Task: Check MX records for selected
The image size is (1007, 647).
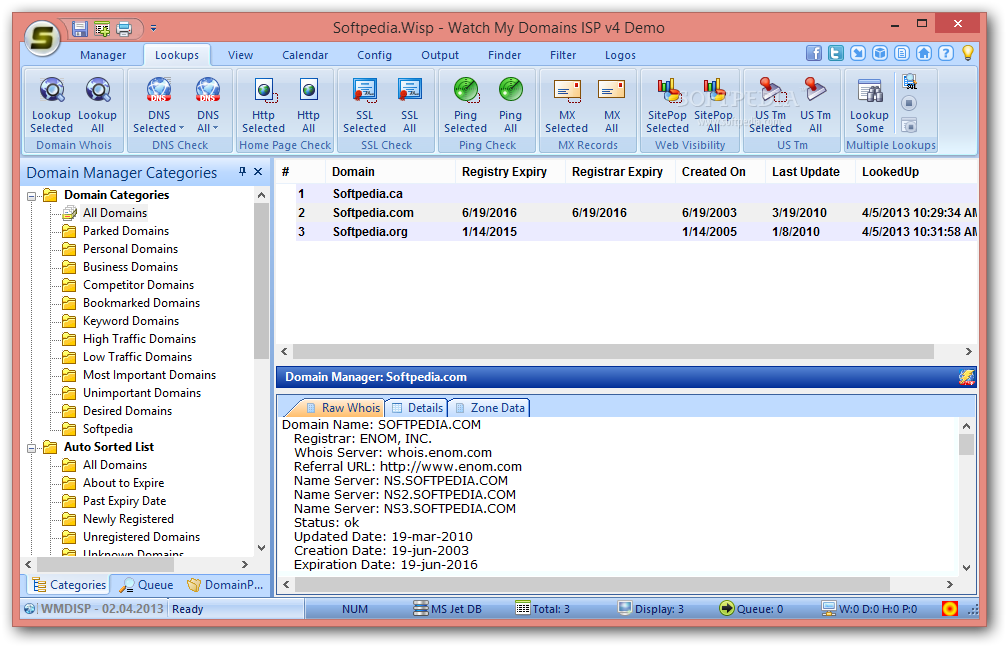Action: [x=566, y=105]
